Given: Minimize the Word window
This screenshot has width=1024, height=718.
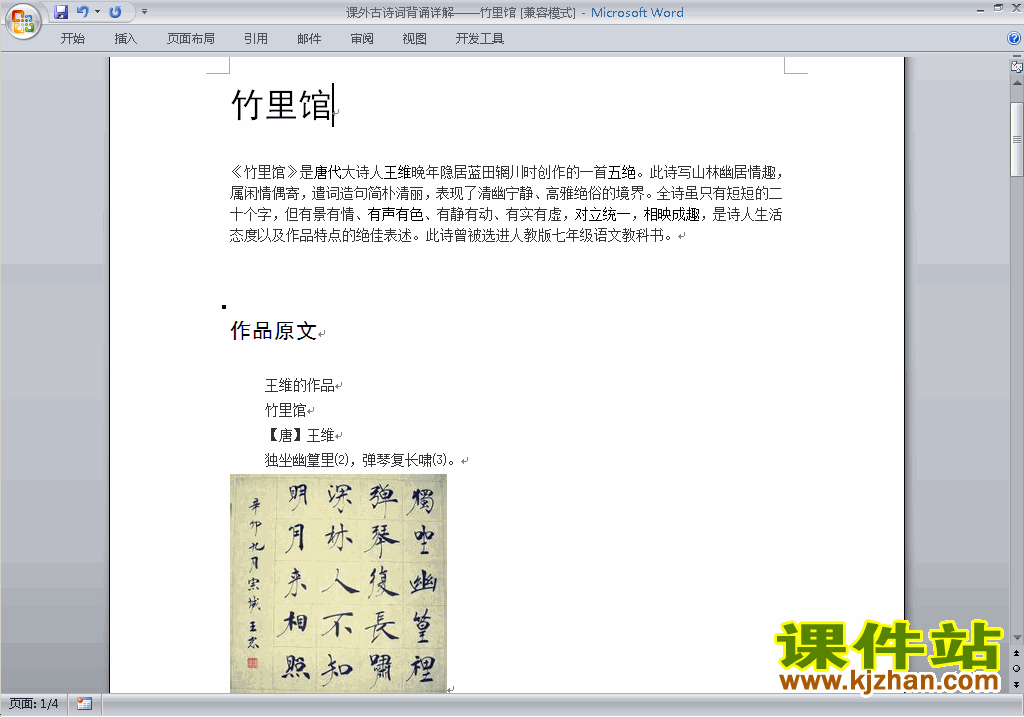Looking at the screenshot, I should click(x=980, y=10).
